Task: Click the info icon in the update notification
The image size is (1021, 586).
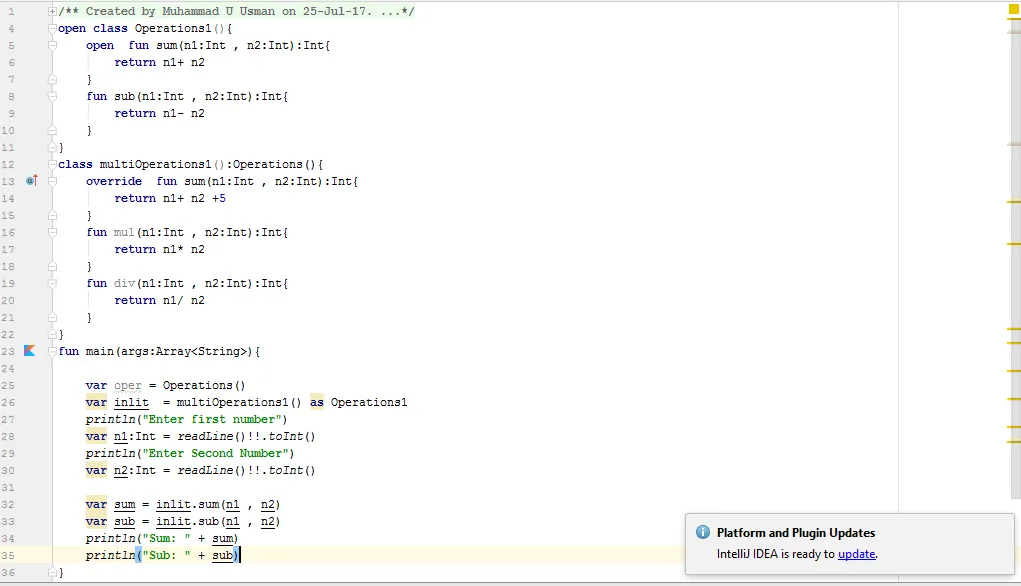Action: pos(703,532)
